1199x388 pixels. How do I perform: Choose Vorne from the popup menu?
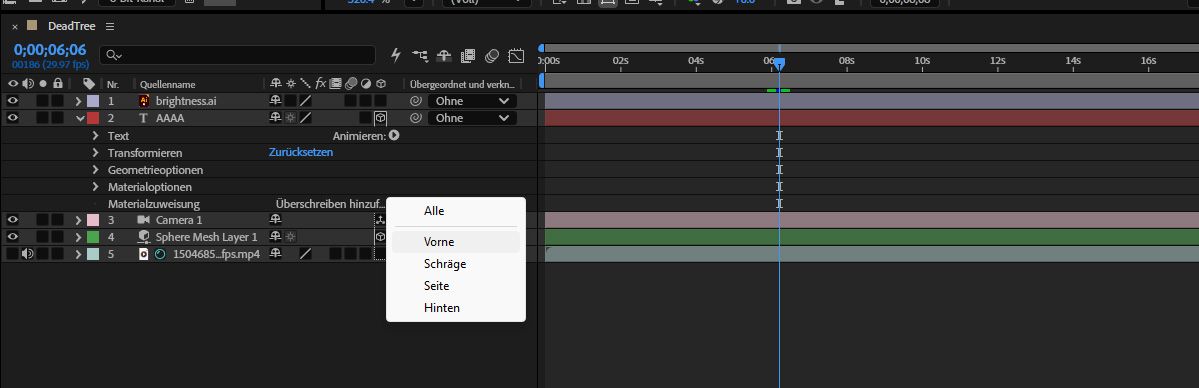[x=456, y=241]
